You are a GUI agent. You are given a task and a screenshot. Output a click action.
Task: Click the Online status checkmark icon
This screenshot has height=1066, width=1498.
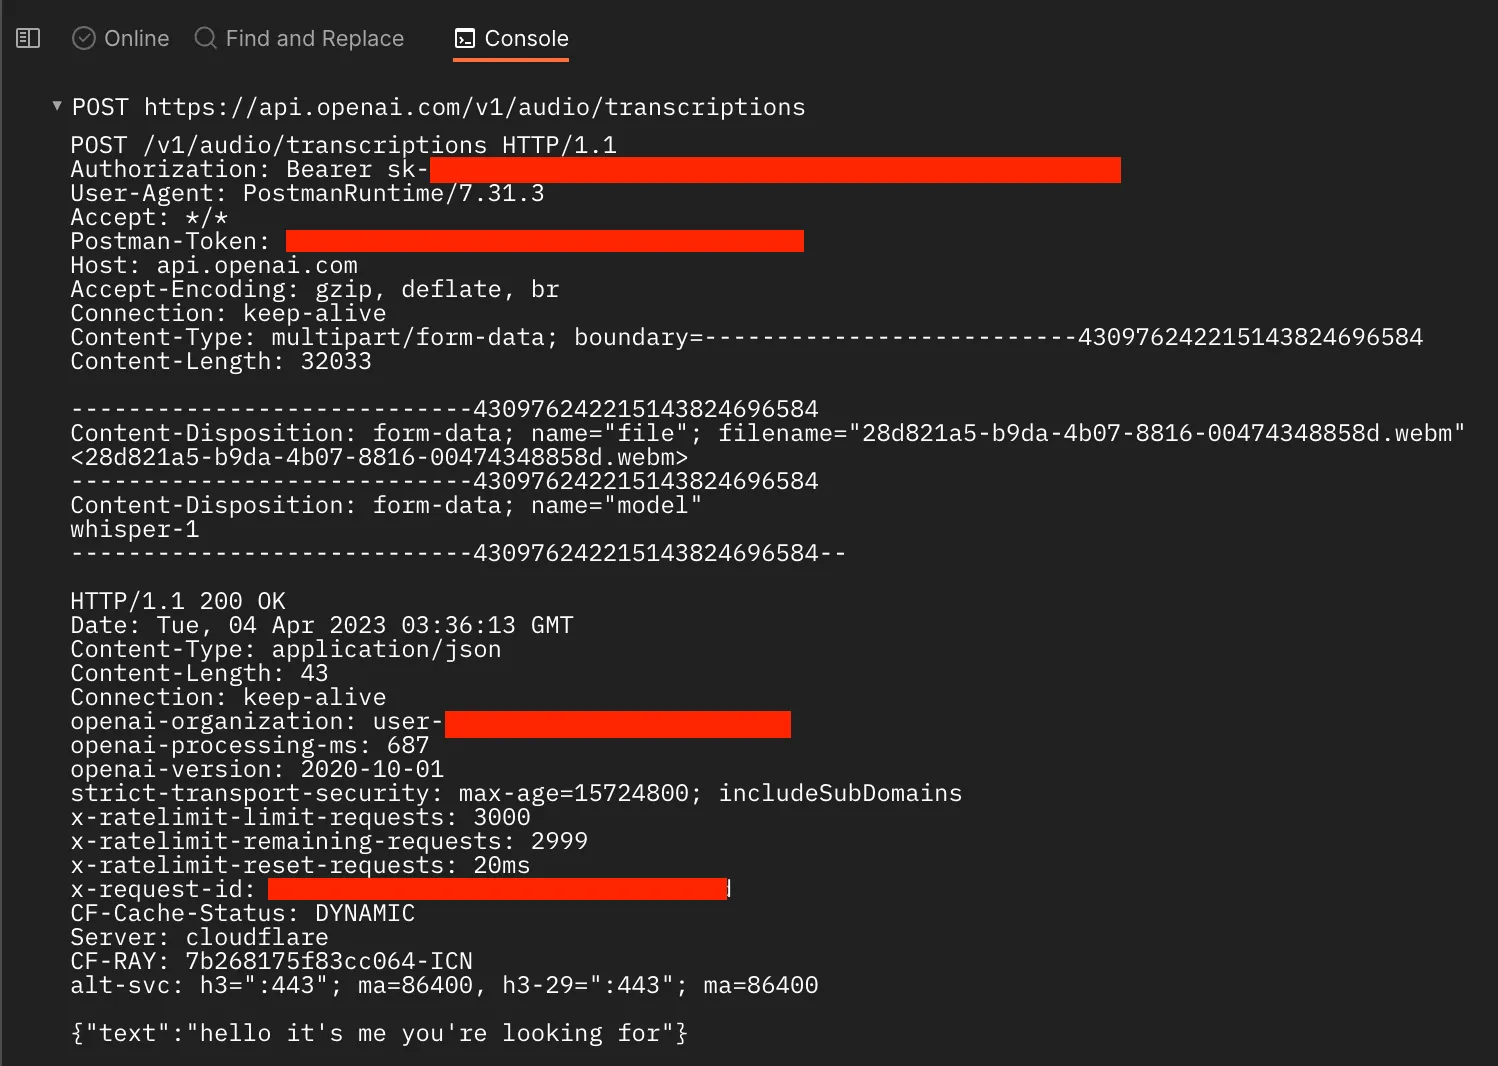click(84, 38)
